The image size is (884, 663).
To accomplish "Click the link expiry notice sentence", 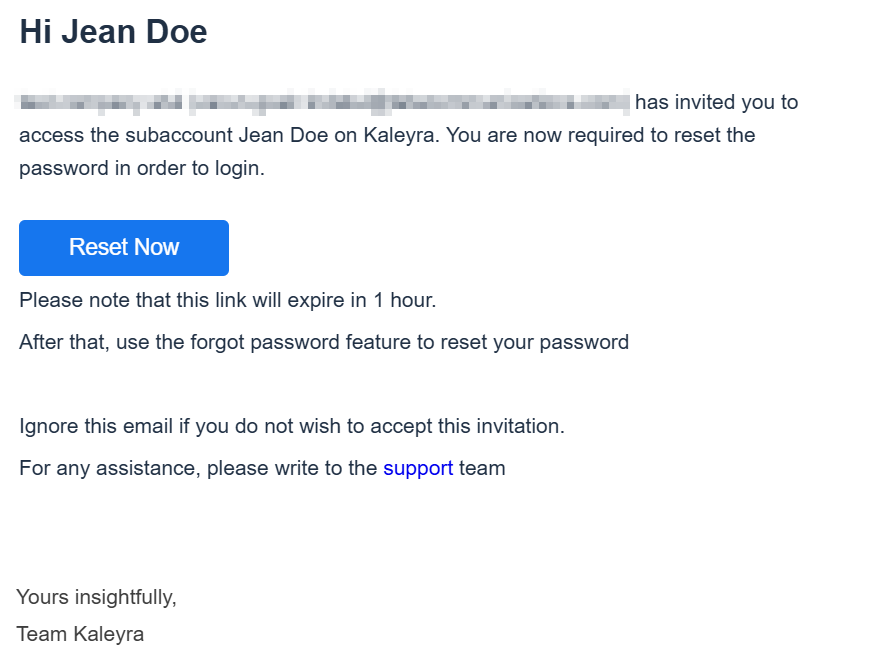I will (x=228, y=300).
